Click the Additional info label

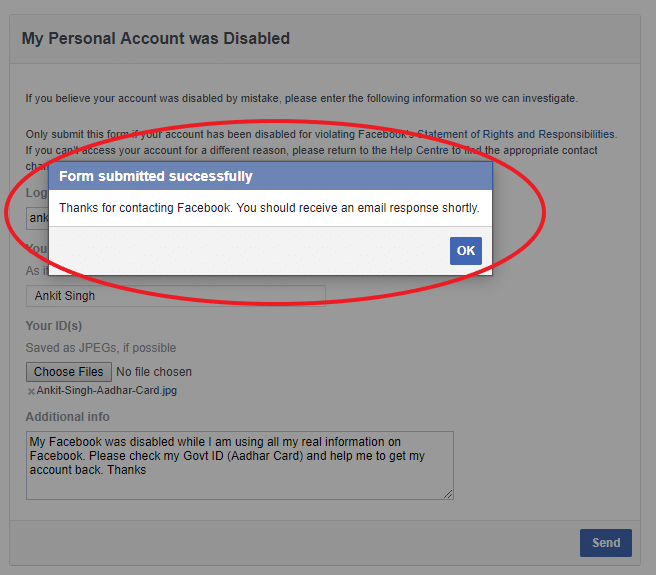(67, 417)
